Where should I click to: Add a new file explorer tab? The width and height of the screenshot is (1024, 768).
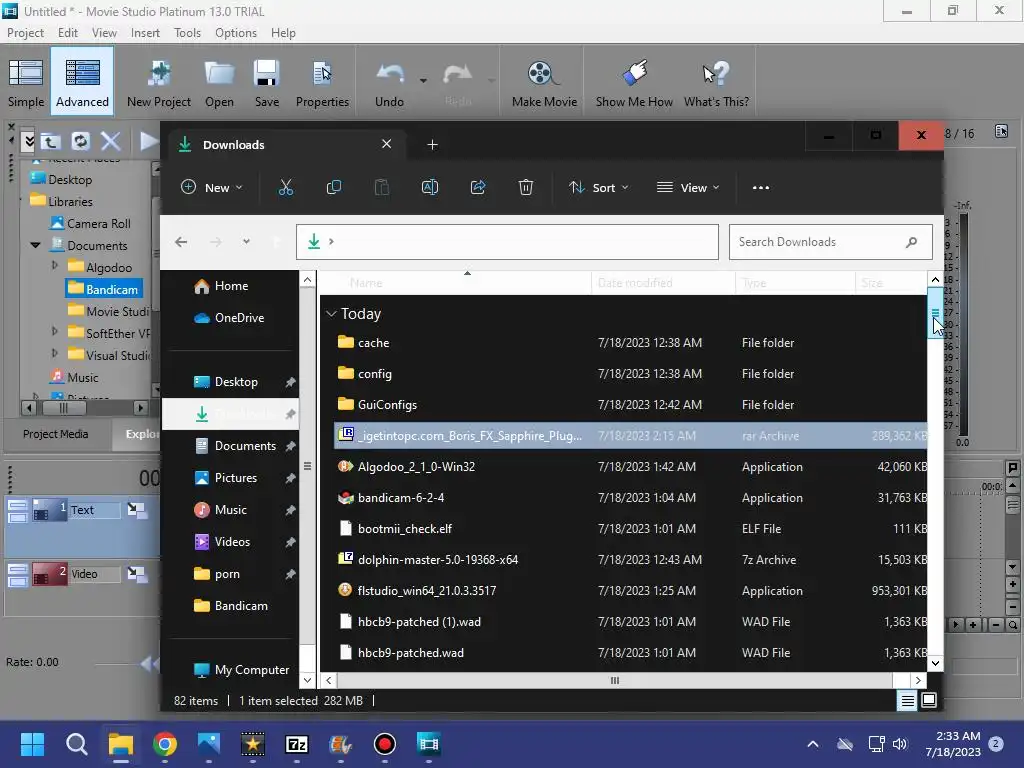pos(432,144)
